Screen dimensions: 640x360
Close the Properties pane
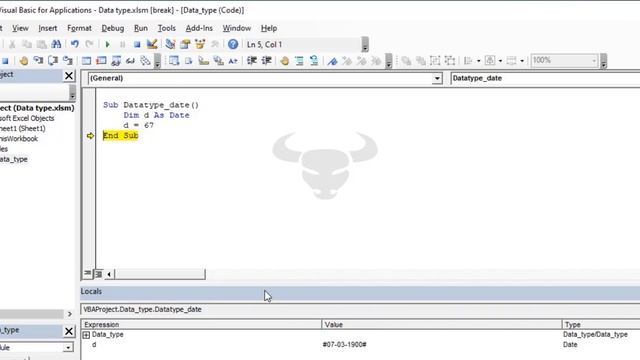69,331
